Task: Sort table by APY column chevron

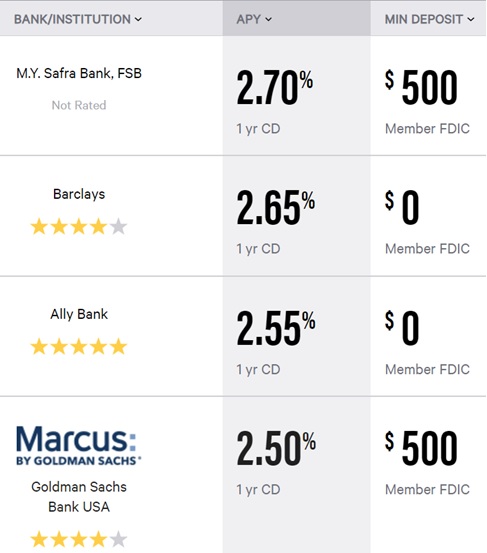Action: pos(268,19)
